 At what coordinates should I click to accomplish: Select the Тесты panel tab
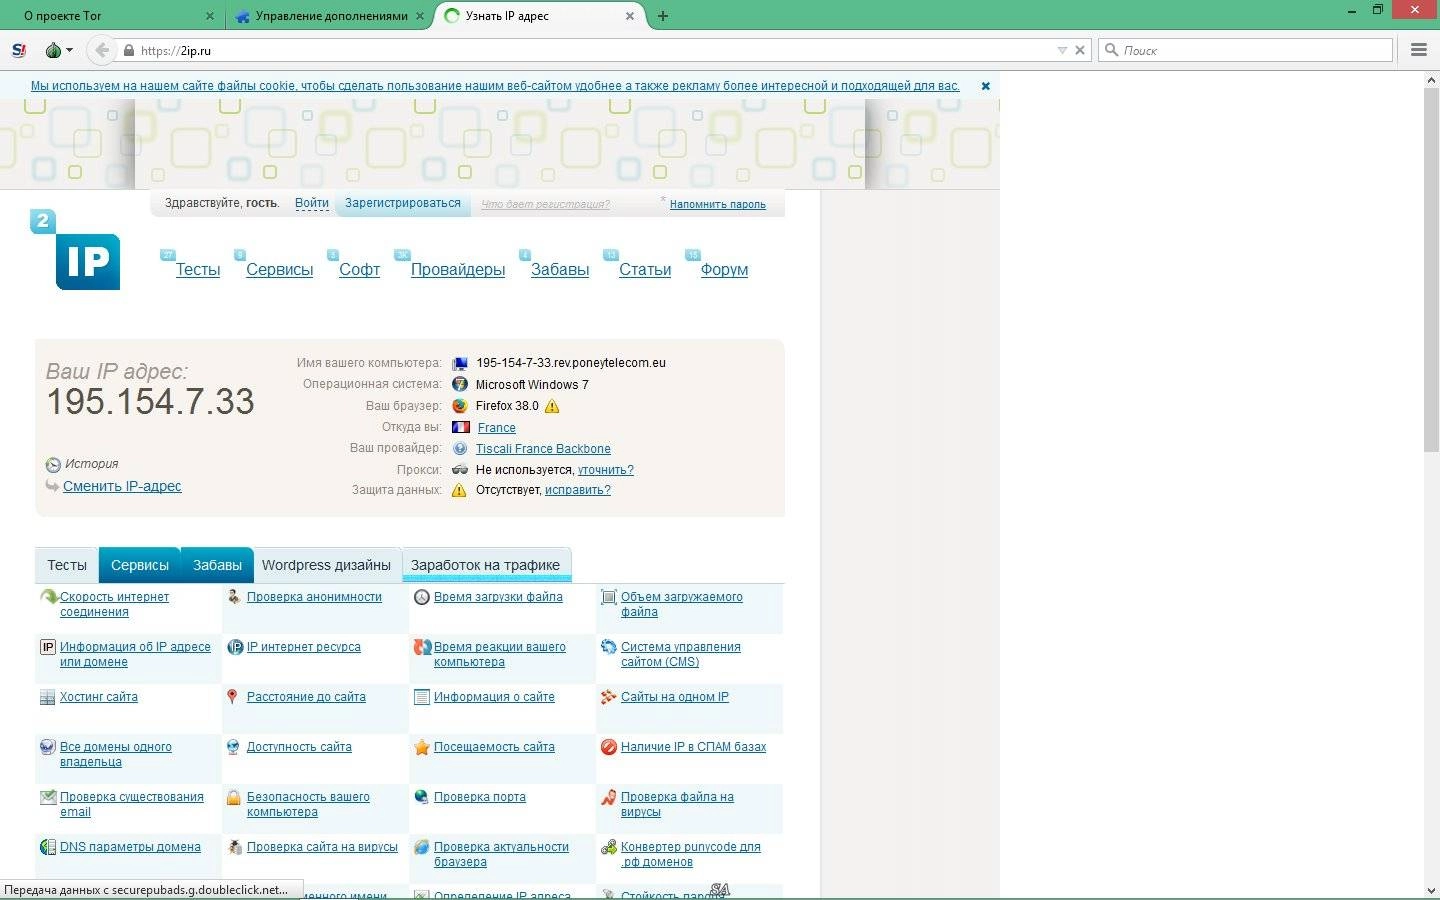(67, 565)
